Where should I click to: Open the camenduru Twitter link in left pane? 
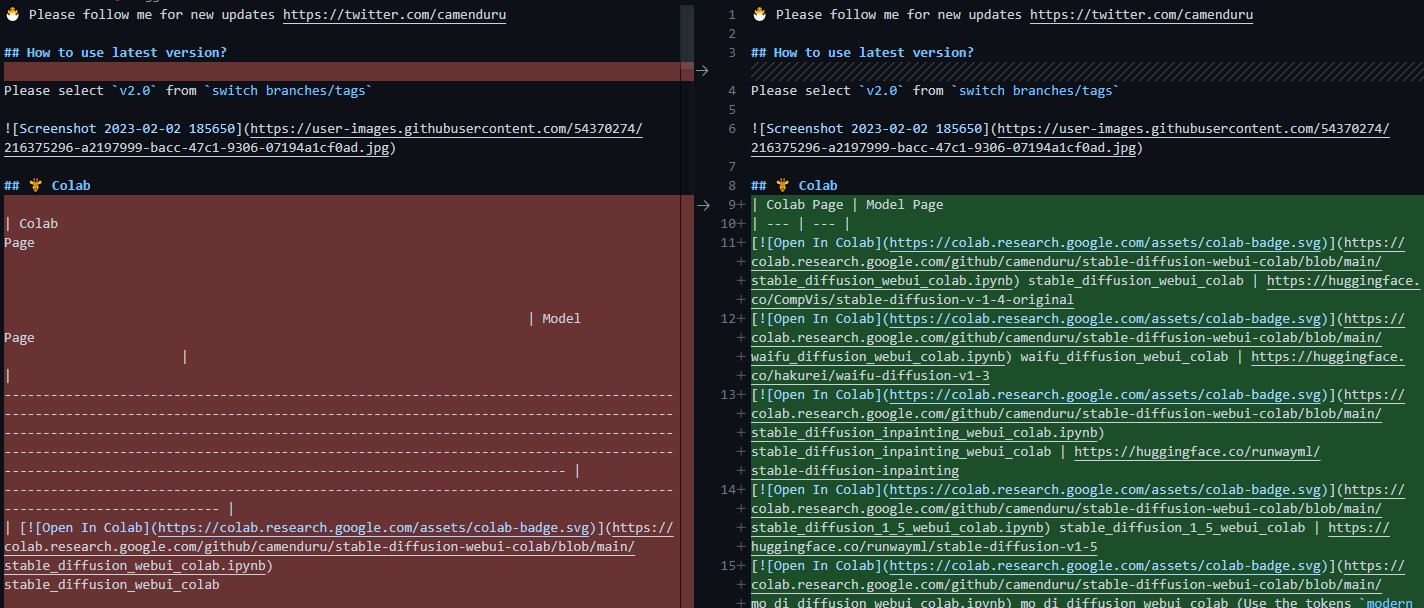pos(394,14)
